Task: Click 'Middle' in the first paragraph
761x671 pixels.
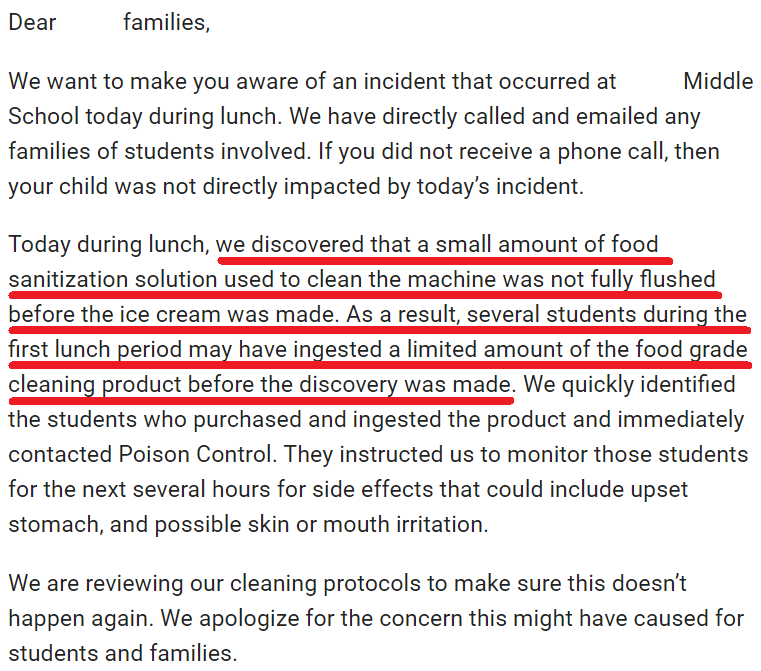Action: pyautogui.click(x=718, y=81)
